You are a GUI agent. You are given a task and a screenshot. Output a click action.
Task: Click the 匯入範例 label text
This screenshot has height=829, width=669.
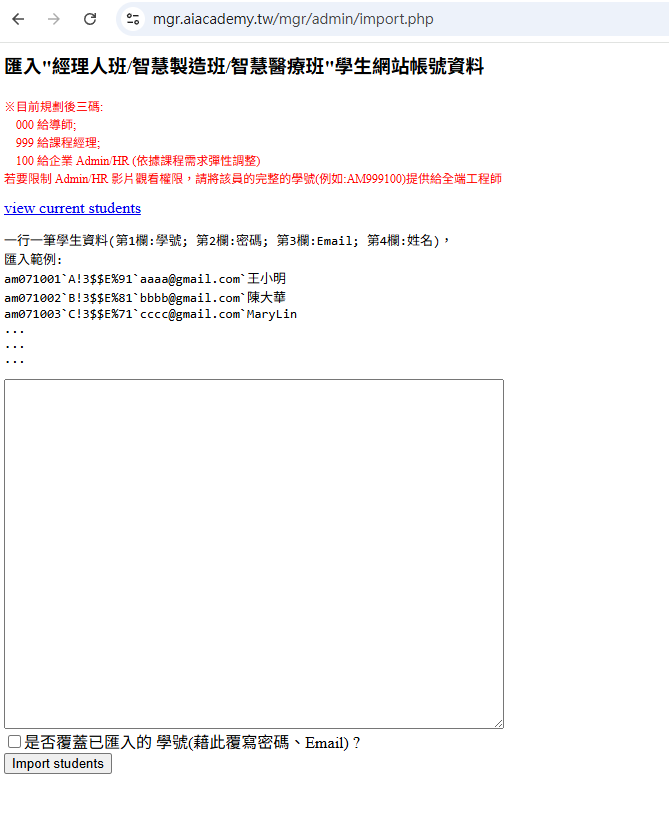tap(33, 259)
